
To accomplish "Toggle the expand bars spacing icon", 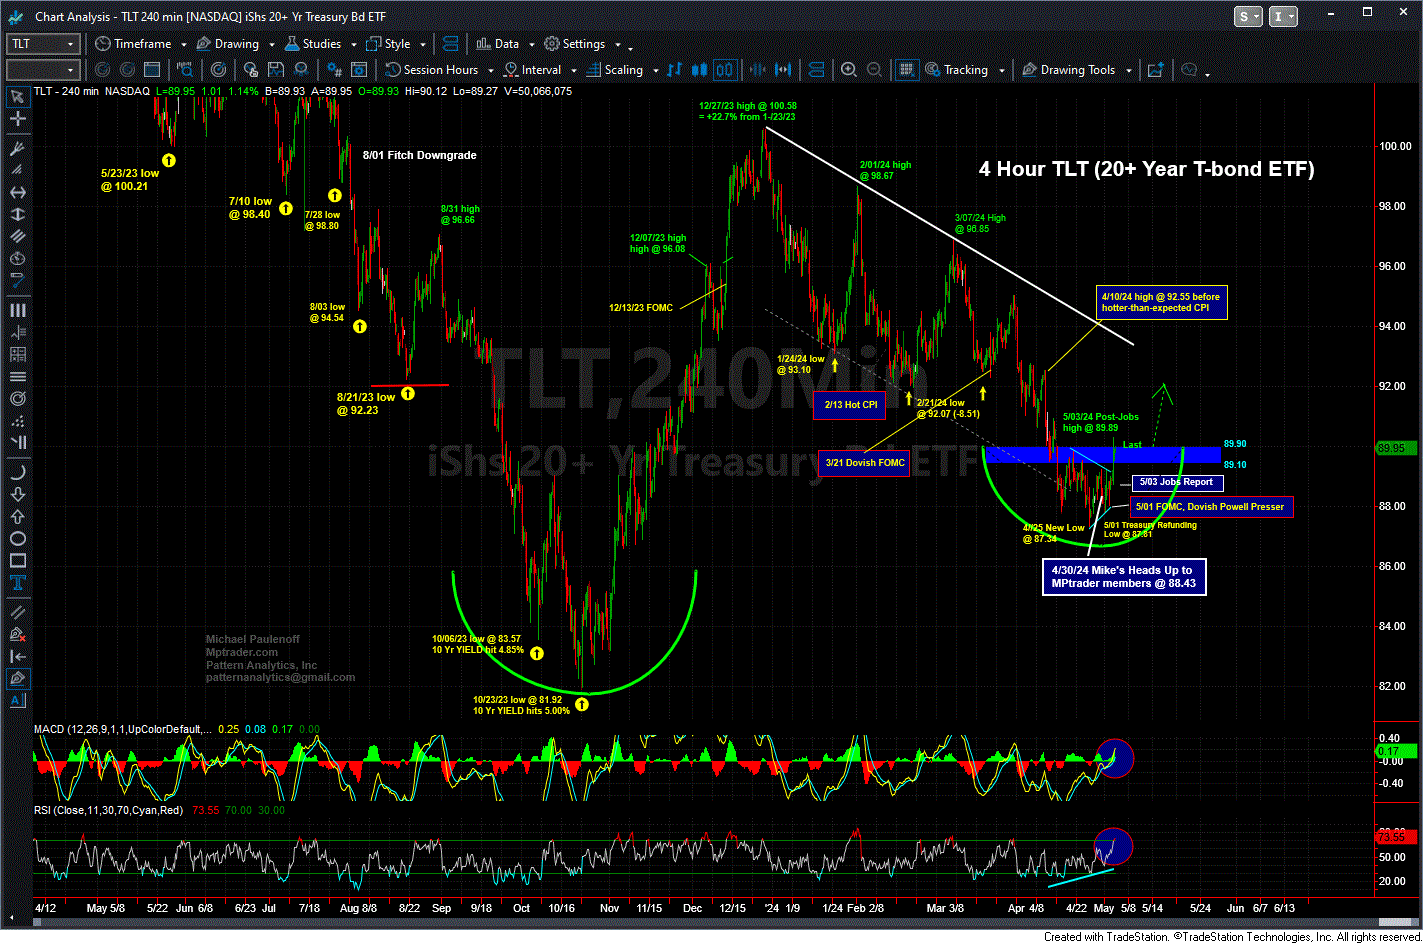I will tap(783, 70).
